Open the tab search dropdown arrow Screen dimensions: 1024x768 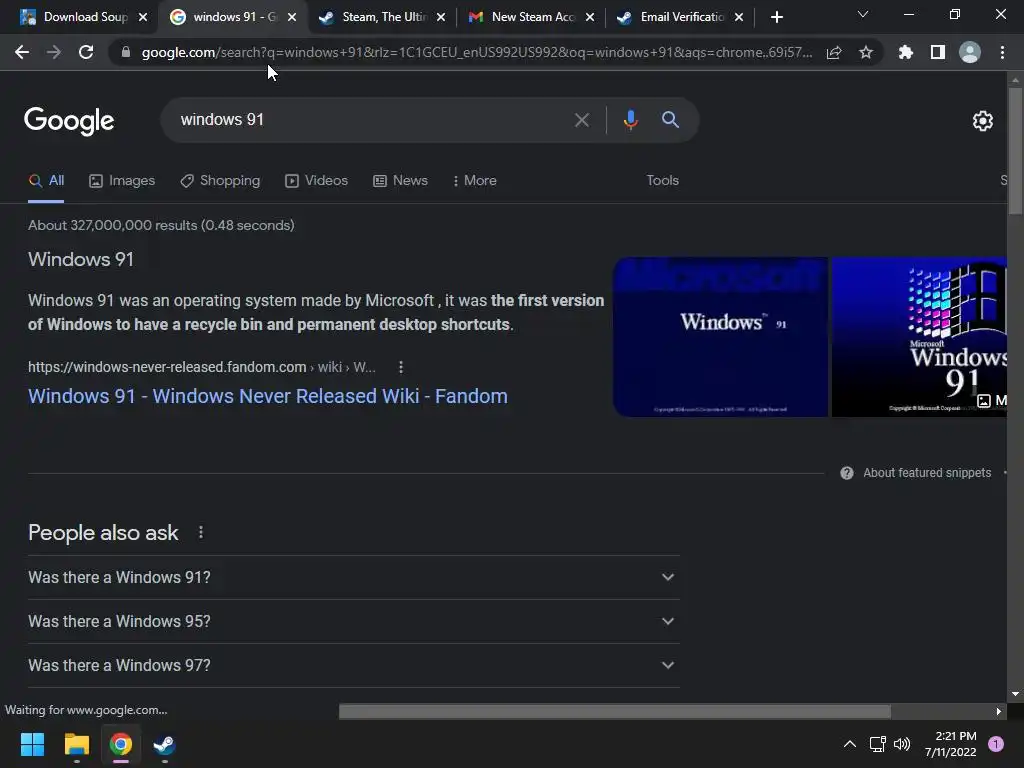(863, 14)
